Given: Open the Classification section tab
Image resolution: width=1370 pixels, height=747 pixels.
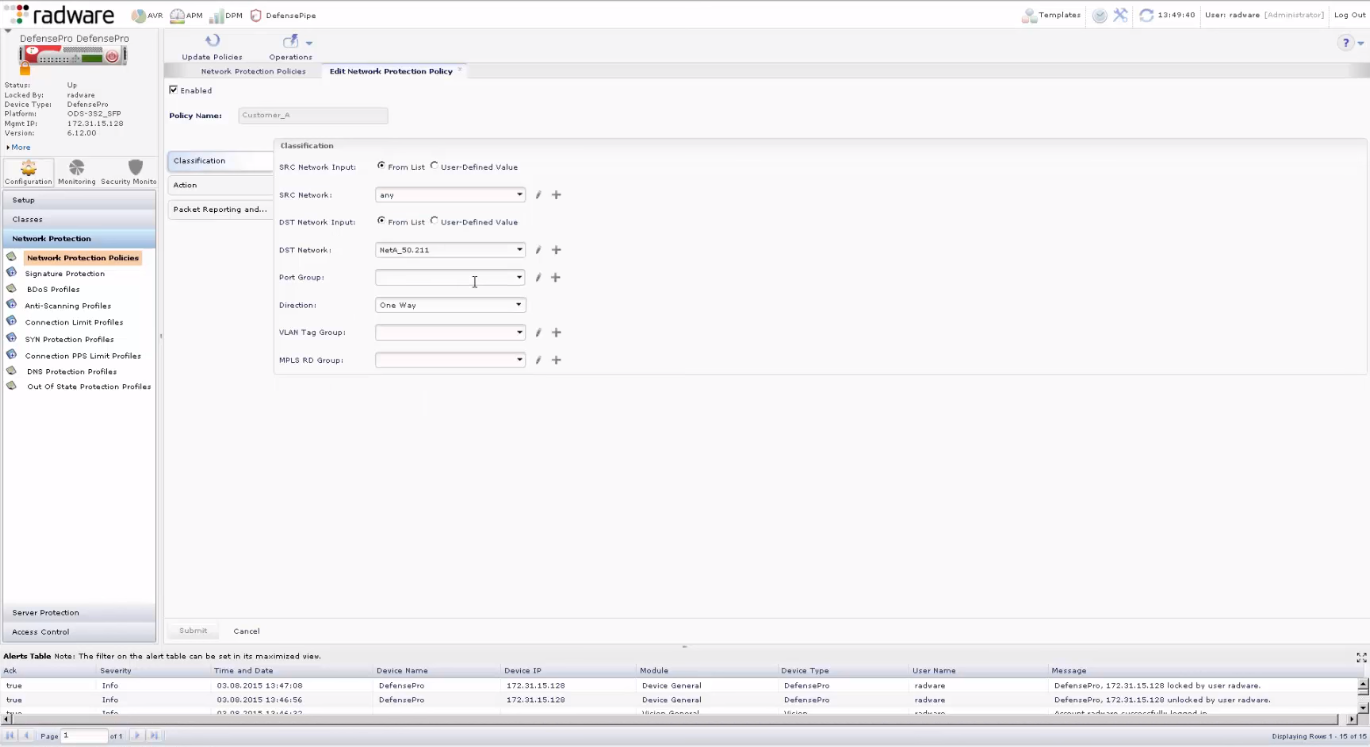Looking at the screenshot, I should pyautogui.click(x=220, y=160).
